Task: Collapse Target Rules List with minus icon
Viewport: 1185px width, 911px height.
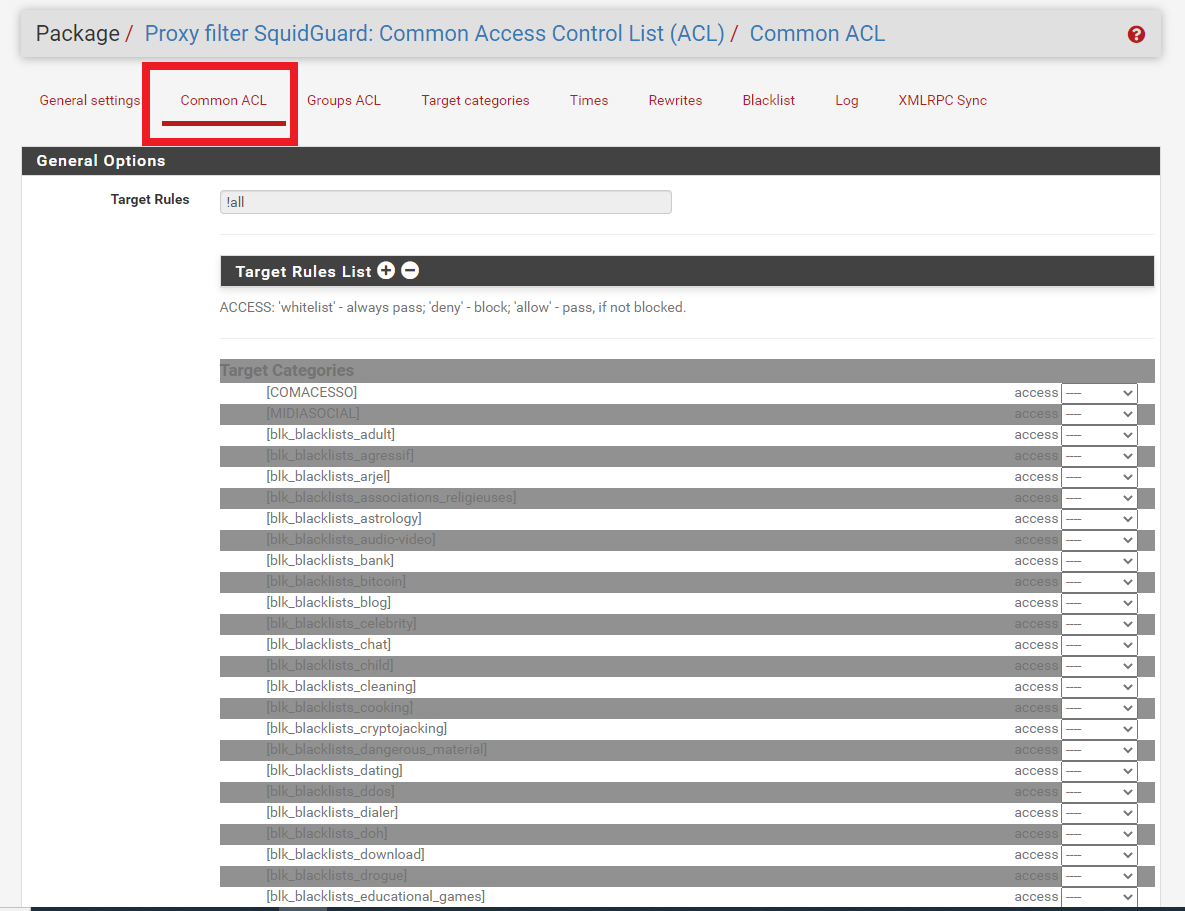Action: 410,271
